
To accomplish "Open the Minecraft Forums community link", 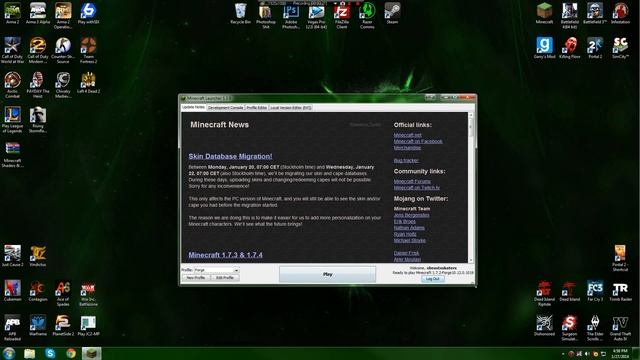I will pos(412,181).
